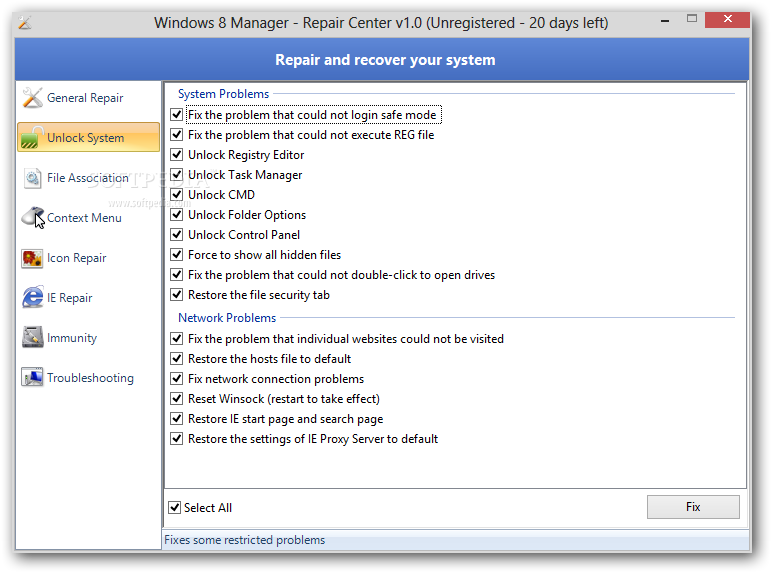Click the Troubleshooting monitor icon
Image resolution: width=772 pixels, height=573 pixels.
[32, 378]
